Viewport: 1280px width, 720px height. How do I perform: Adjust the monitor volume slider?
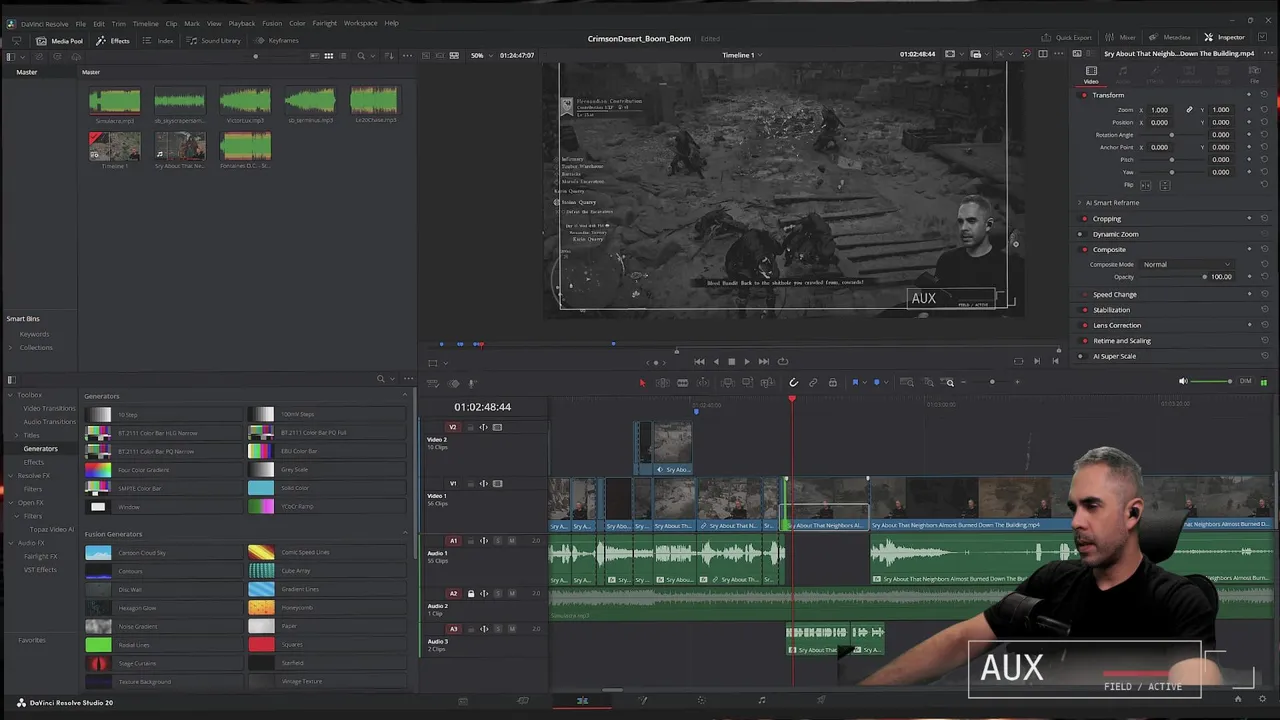click(1213, 381)
